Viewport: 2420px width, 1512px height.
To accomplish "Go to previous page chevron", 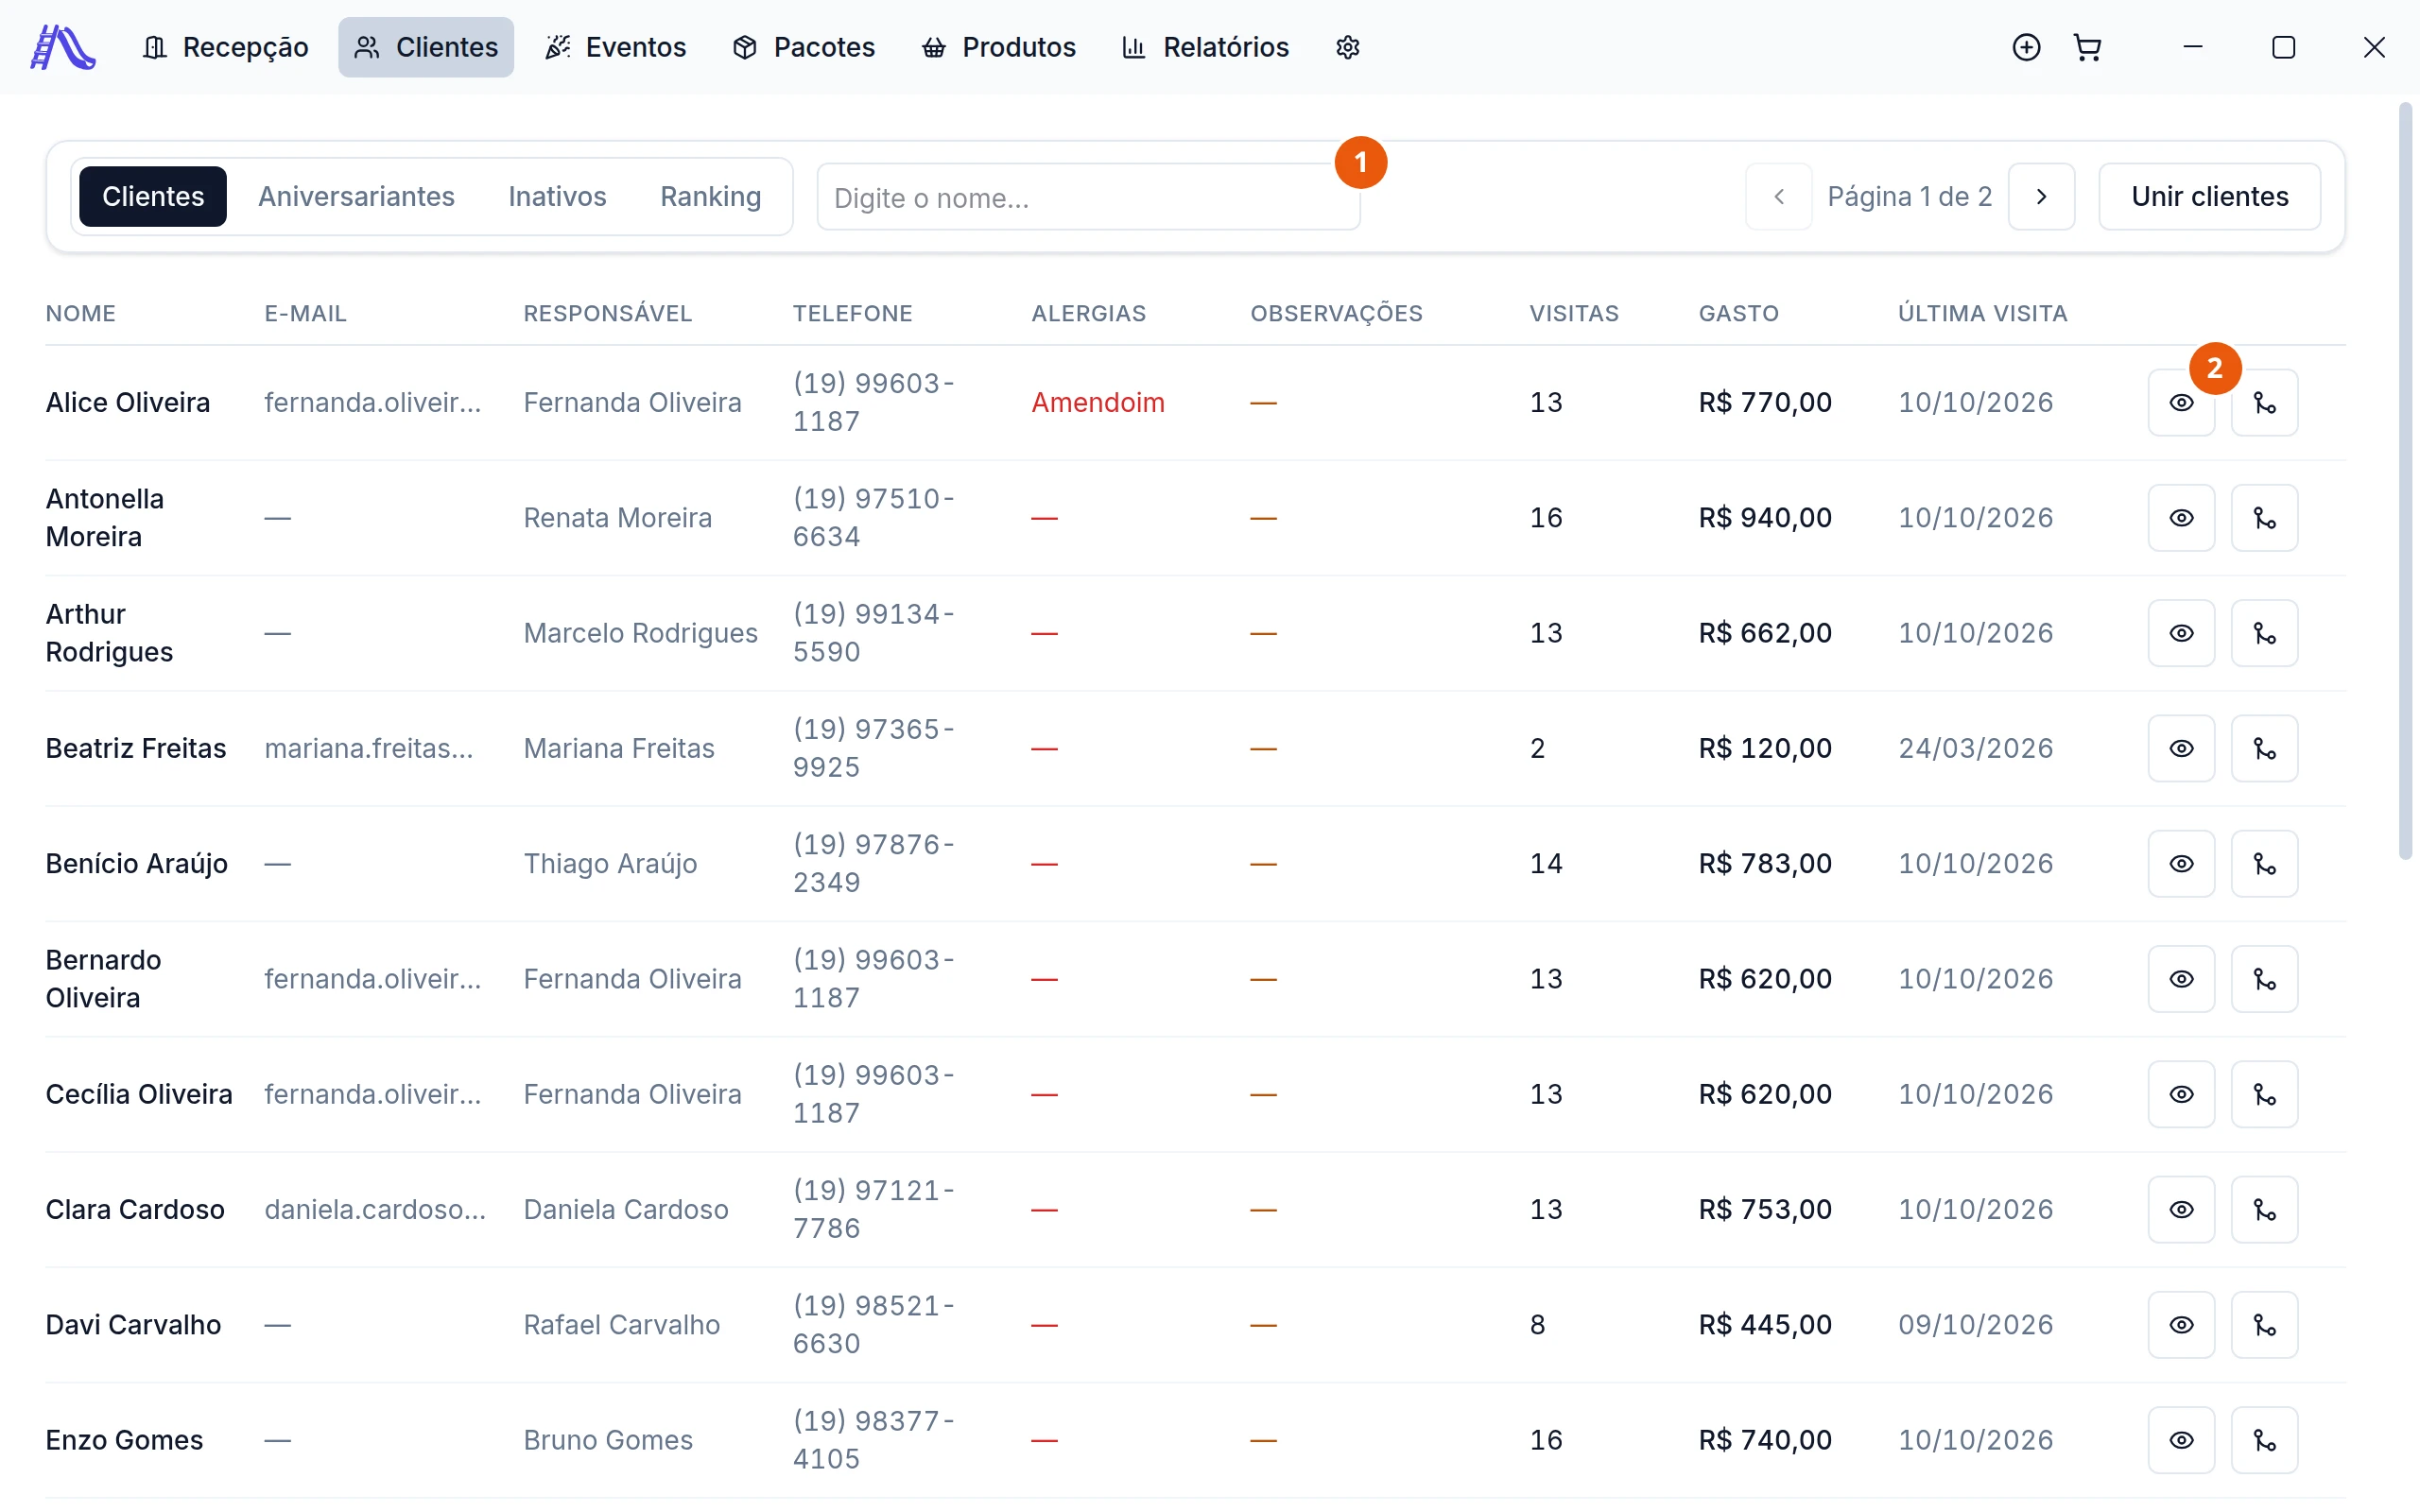I will pos(1778,197).
